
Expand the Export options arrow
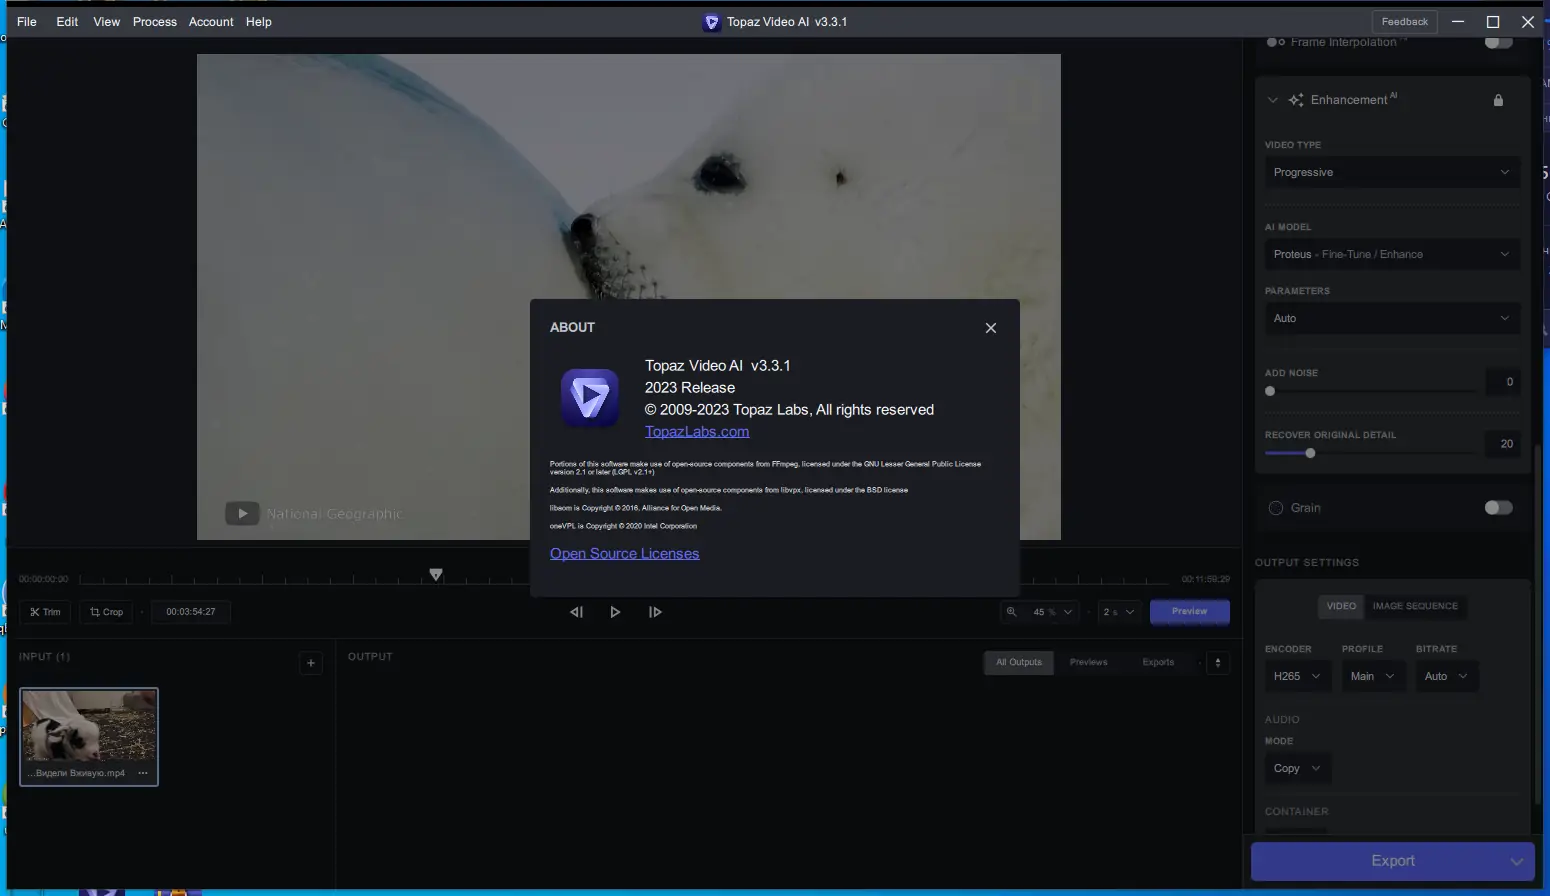[1517, 861]
